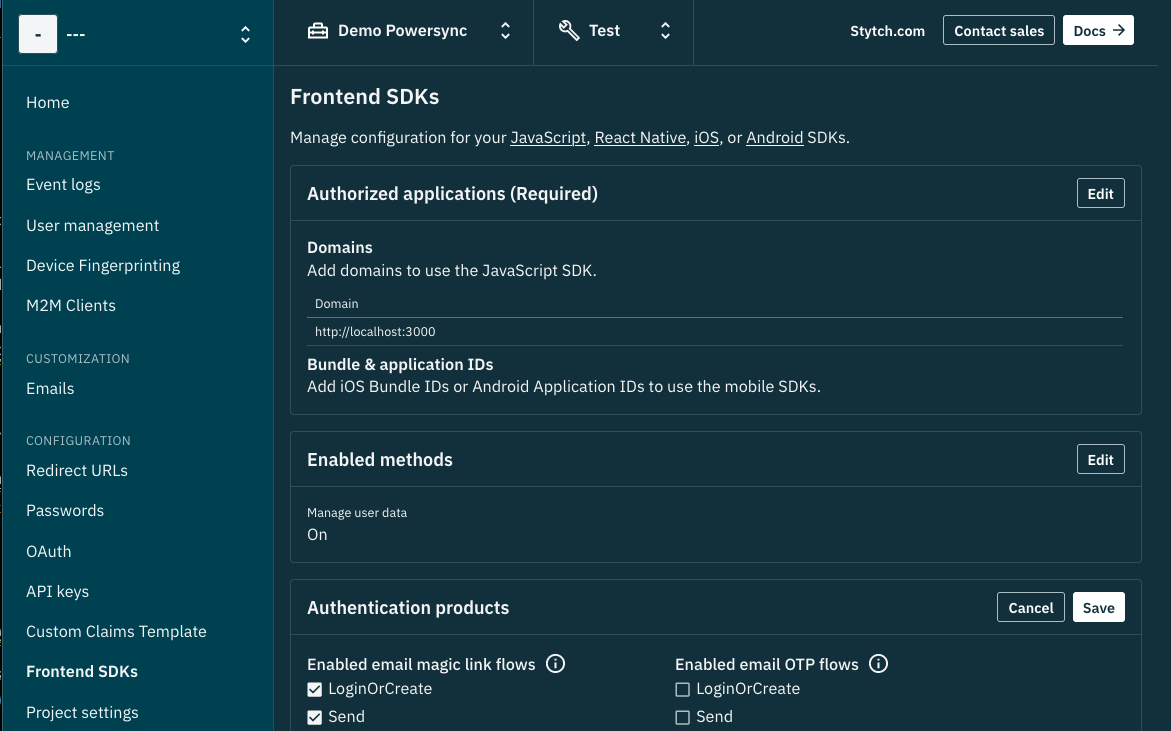Click the arrow icon in Docs button

[x=1118, y=31]
